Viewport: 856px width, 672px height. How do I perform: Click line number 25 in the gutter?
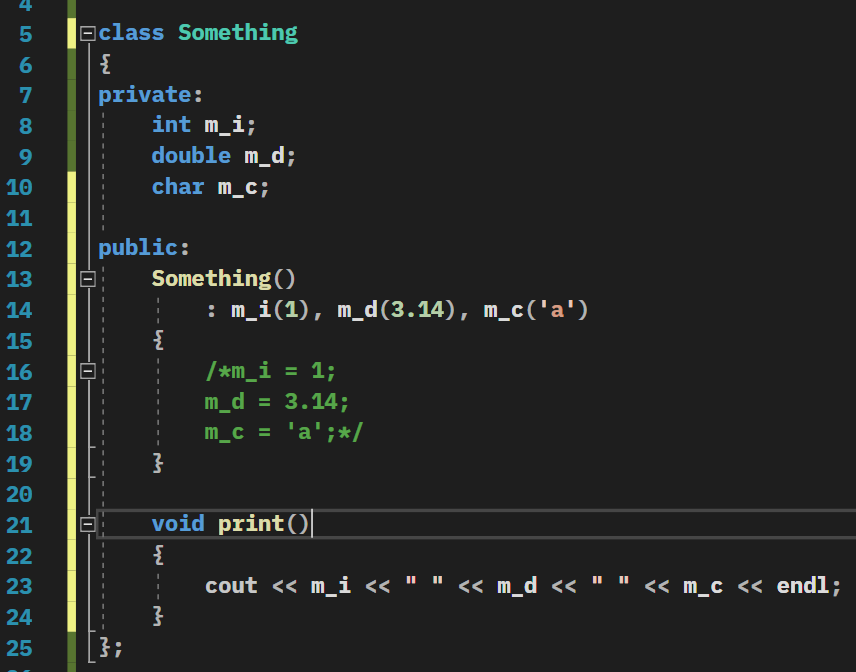(x=19, y=648)
